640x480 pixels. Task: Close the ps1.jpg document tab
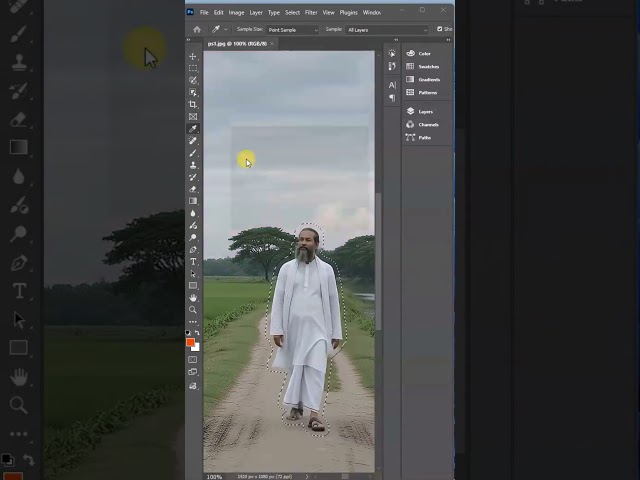coord(272,44)
